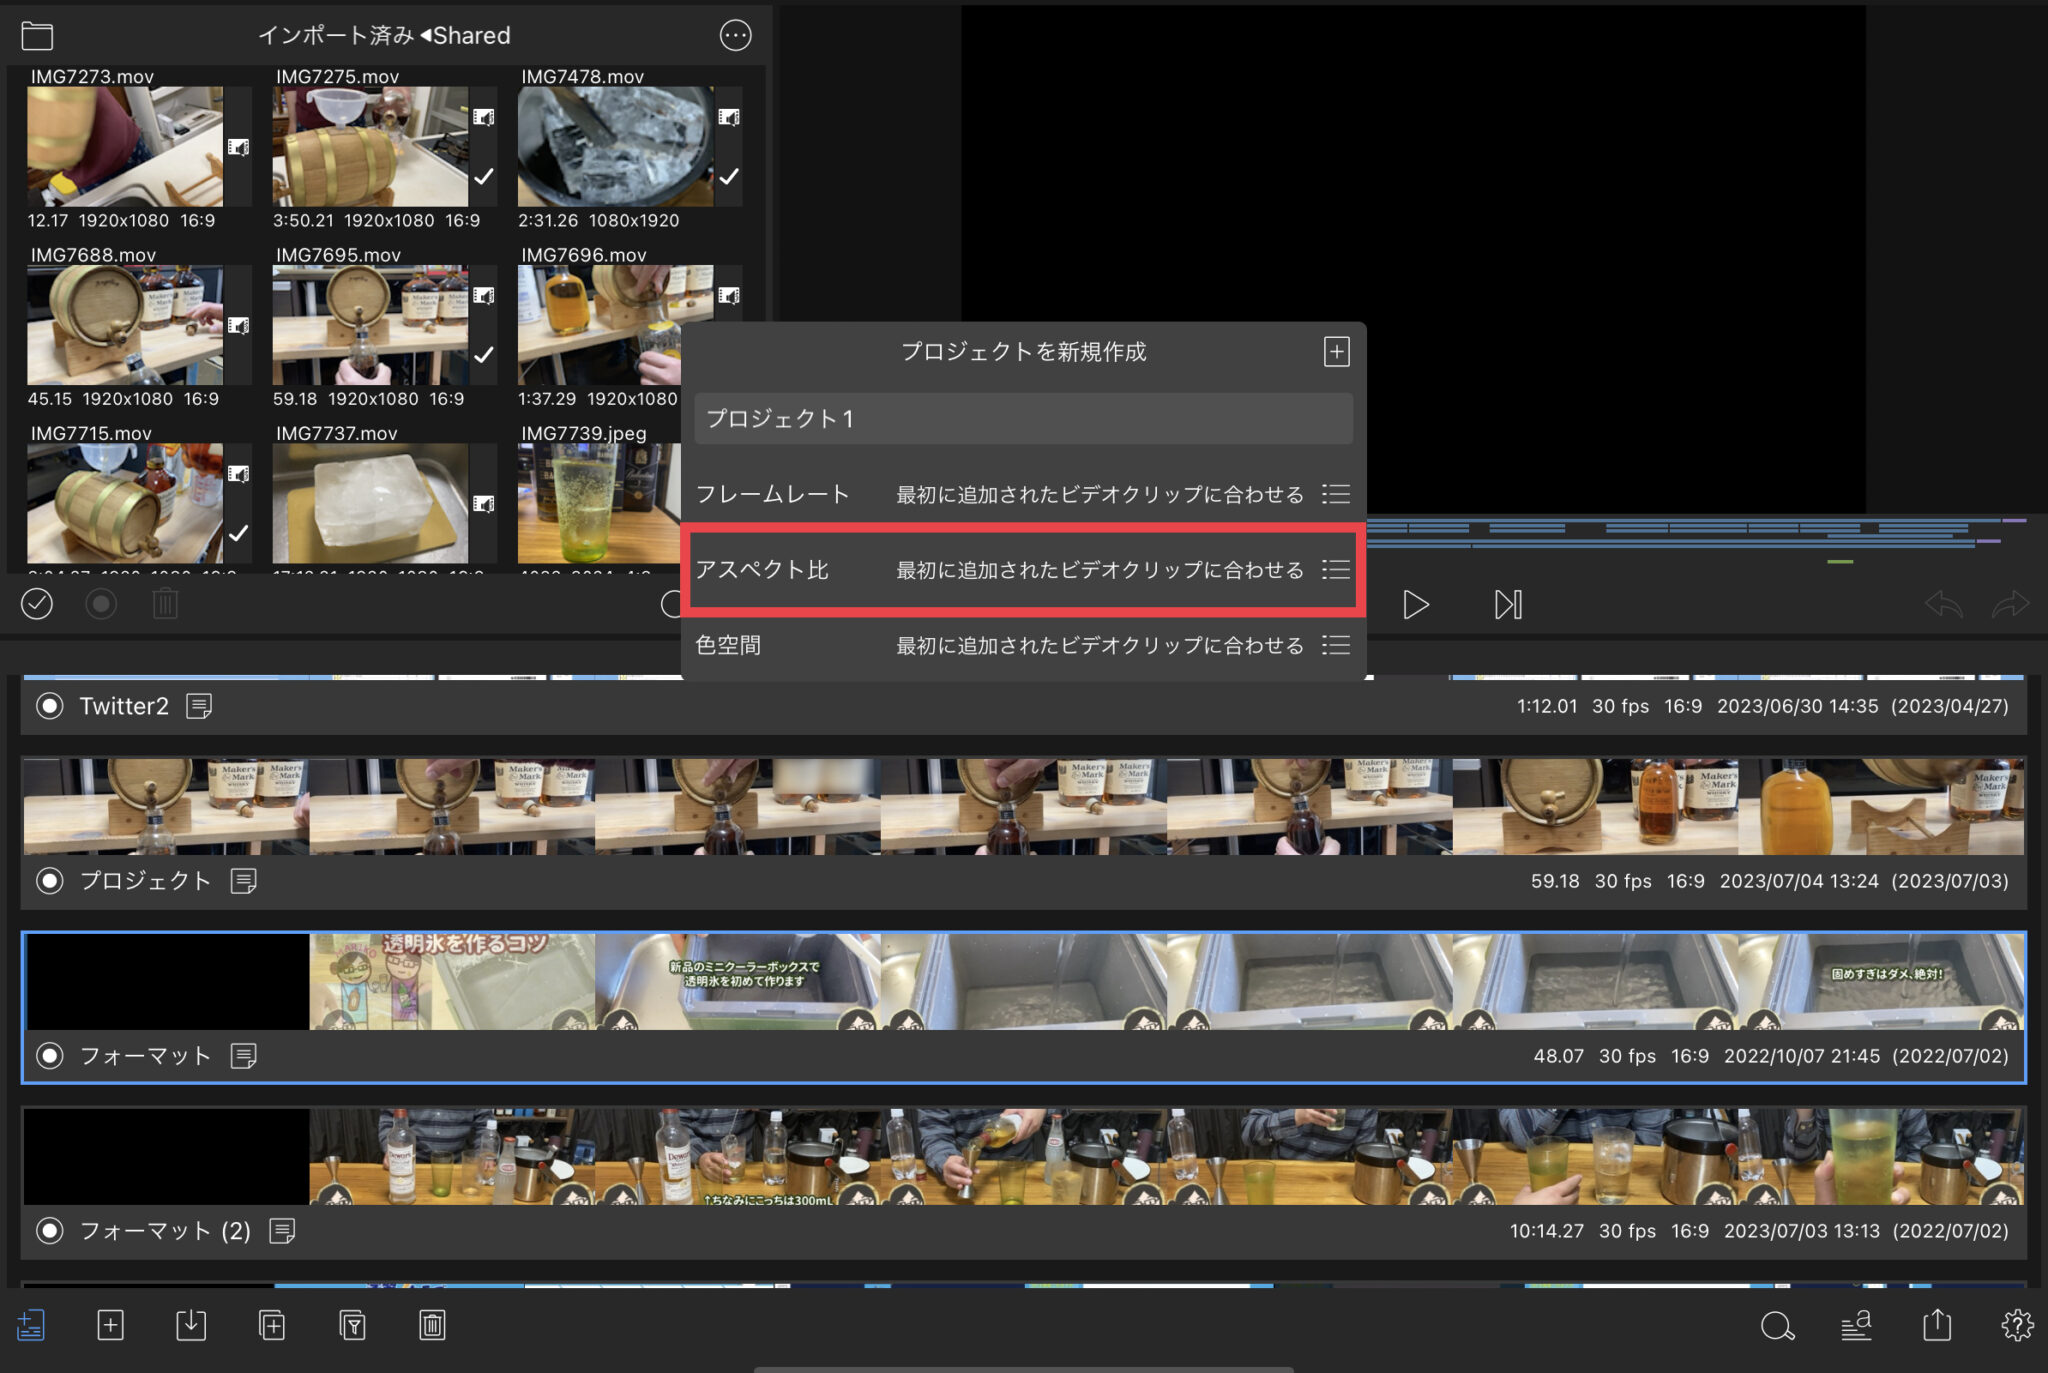Screen dimensions: 2048x1373
Task: Toggle select-all in the media library
Action: point(37,604)
